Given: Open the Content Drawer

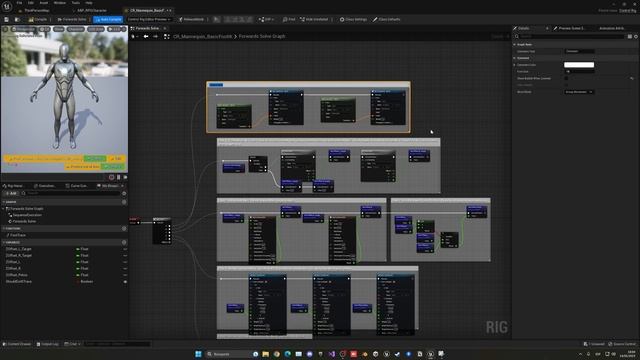Looking at the screenshot, I should (x=17, y=344).
